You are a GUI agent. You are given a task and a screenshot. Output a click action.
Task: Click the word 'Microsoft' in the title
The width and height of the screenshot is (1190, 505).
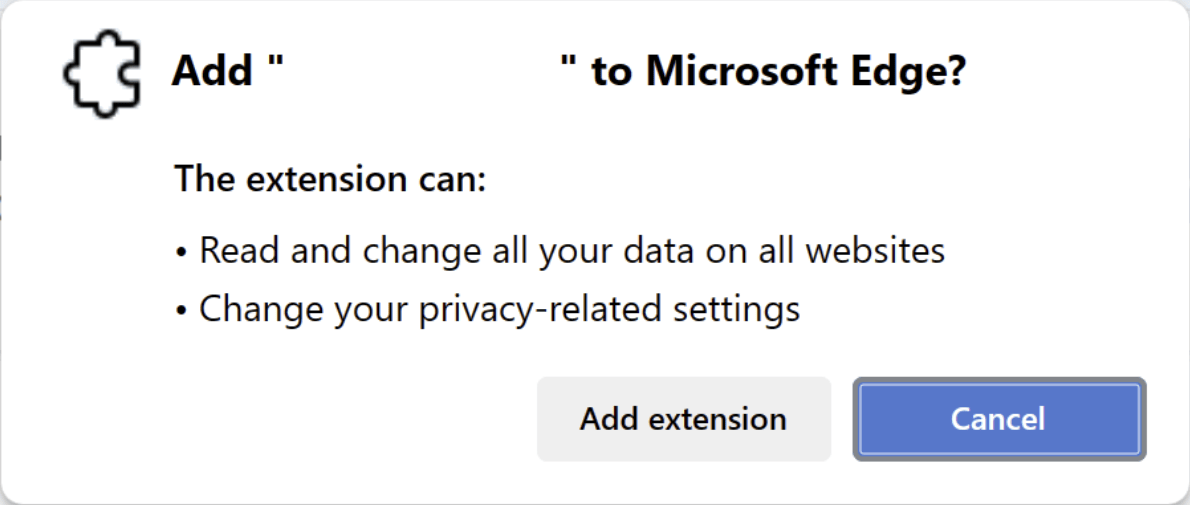click(738, 73)
